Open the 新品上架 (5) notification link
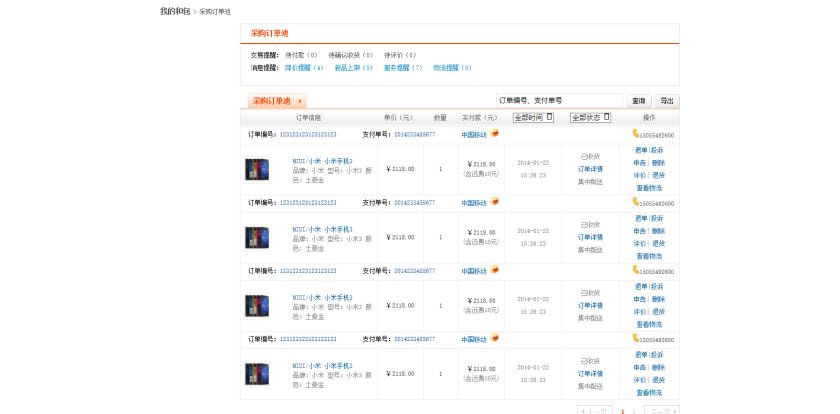 pos(353,68)
